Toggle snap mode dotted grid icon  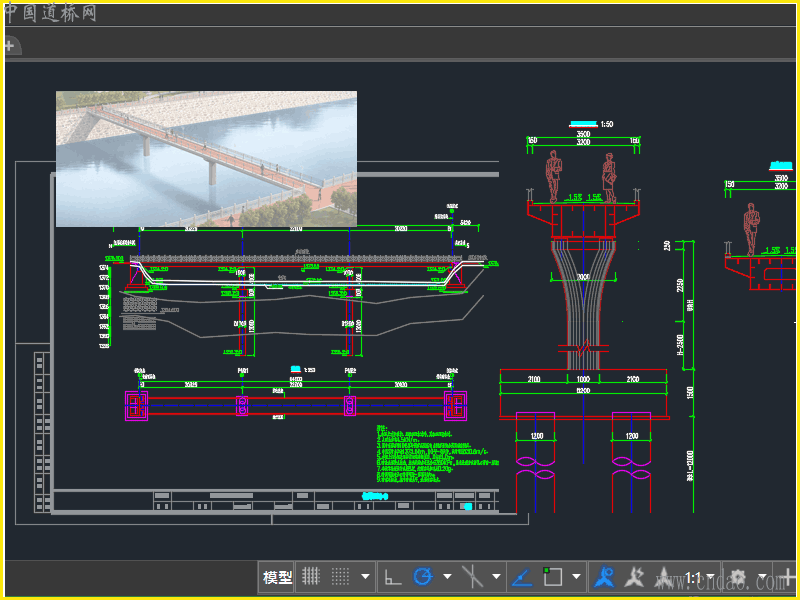(x=340, y=577)
